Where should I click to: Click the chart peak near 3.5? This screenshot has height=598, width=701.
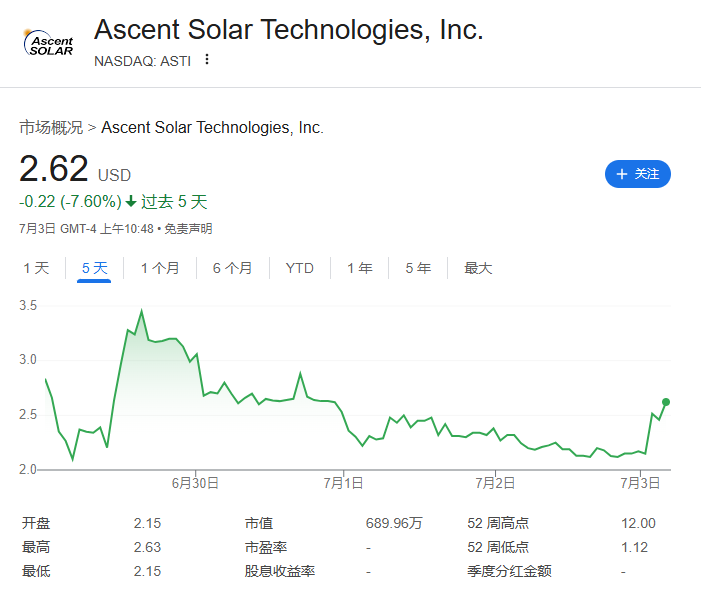[x=142, y=311]
